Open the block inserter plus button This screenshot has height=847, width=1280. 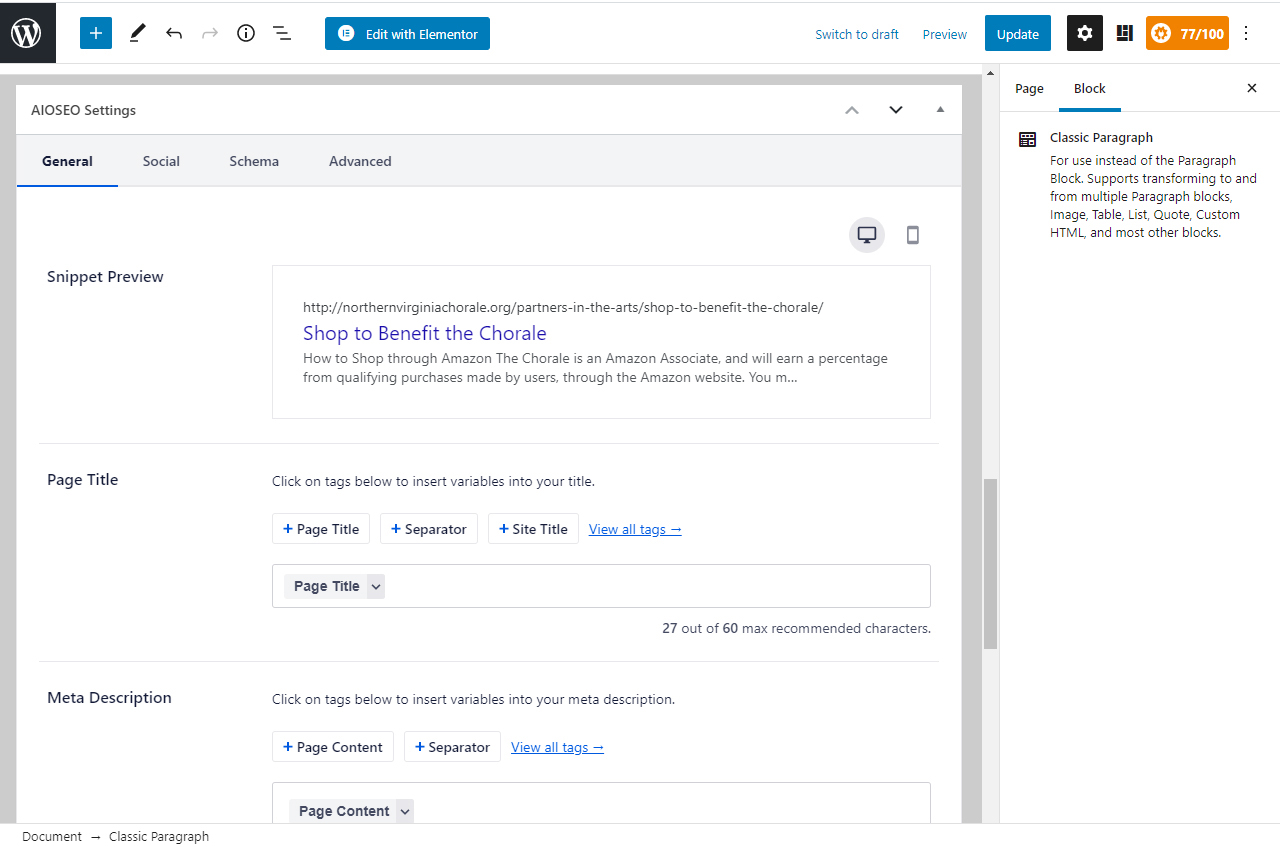(96, 33)
